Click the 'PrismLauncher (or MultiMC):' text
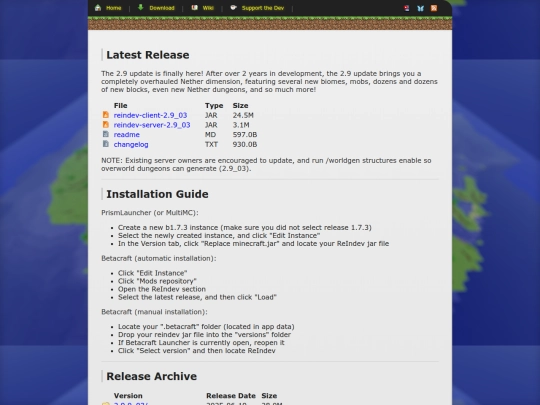540x405 pixels. [150, 213]
